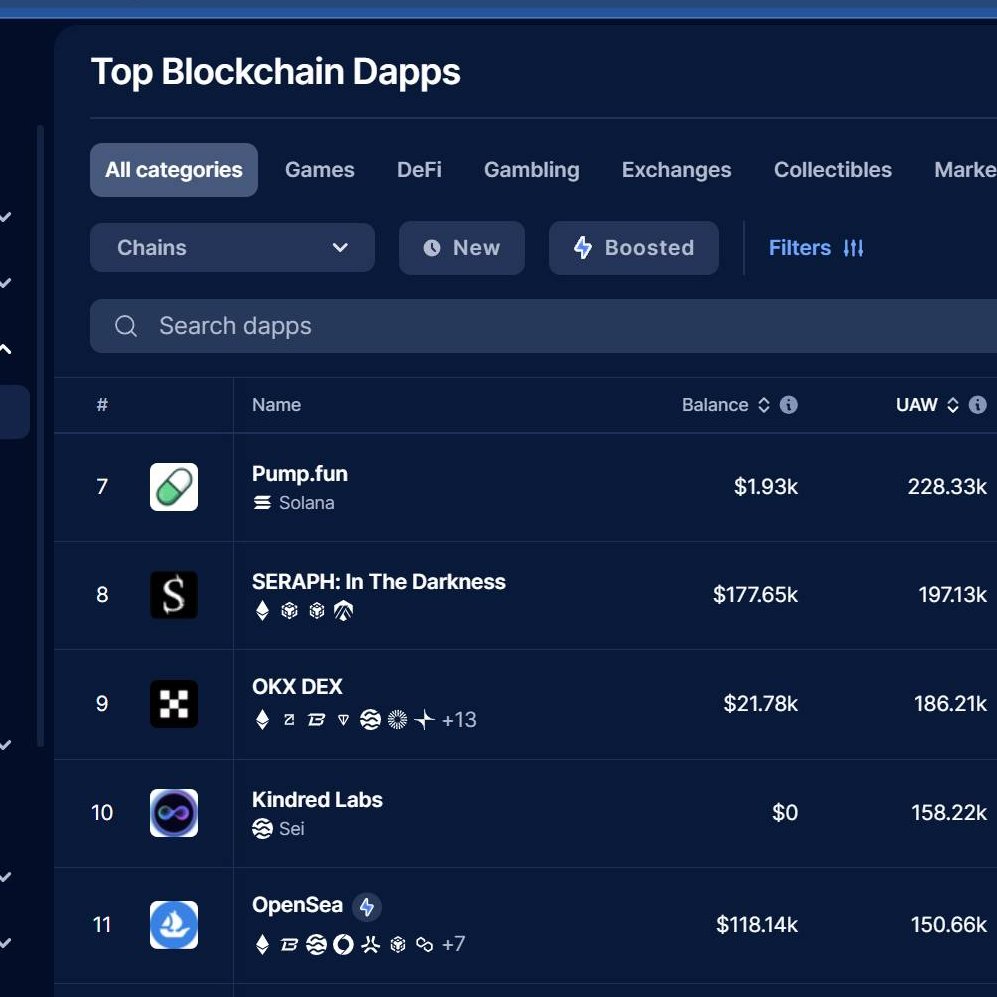Collapse the open sidebar section chevron
Screen dimensions: 997x997
coord(6,348)
